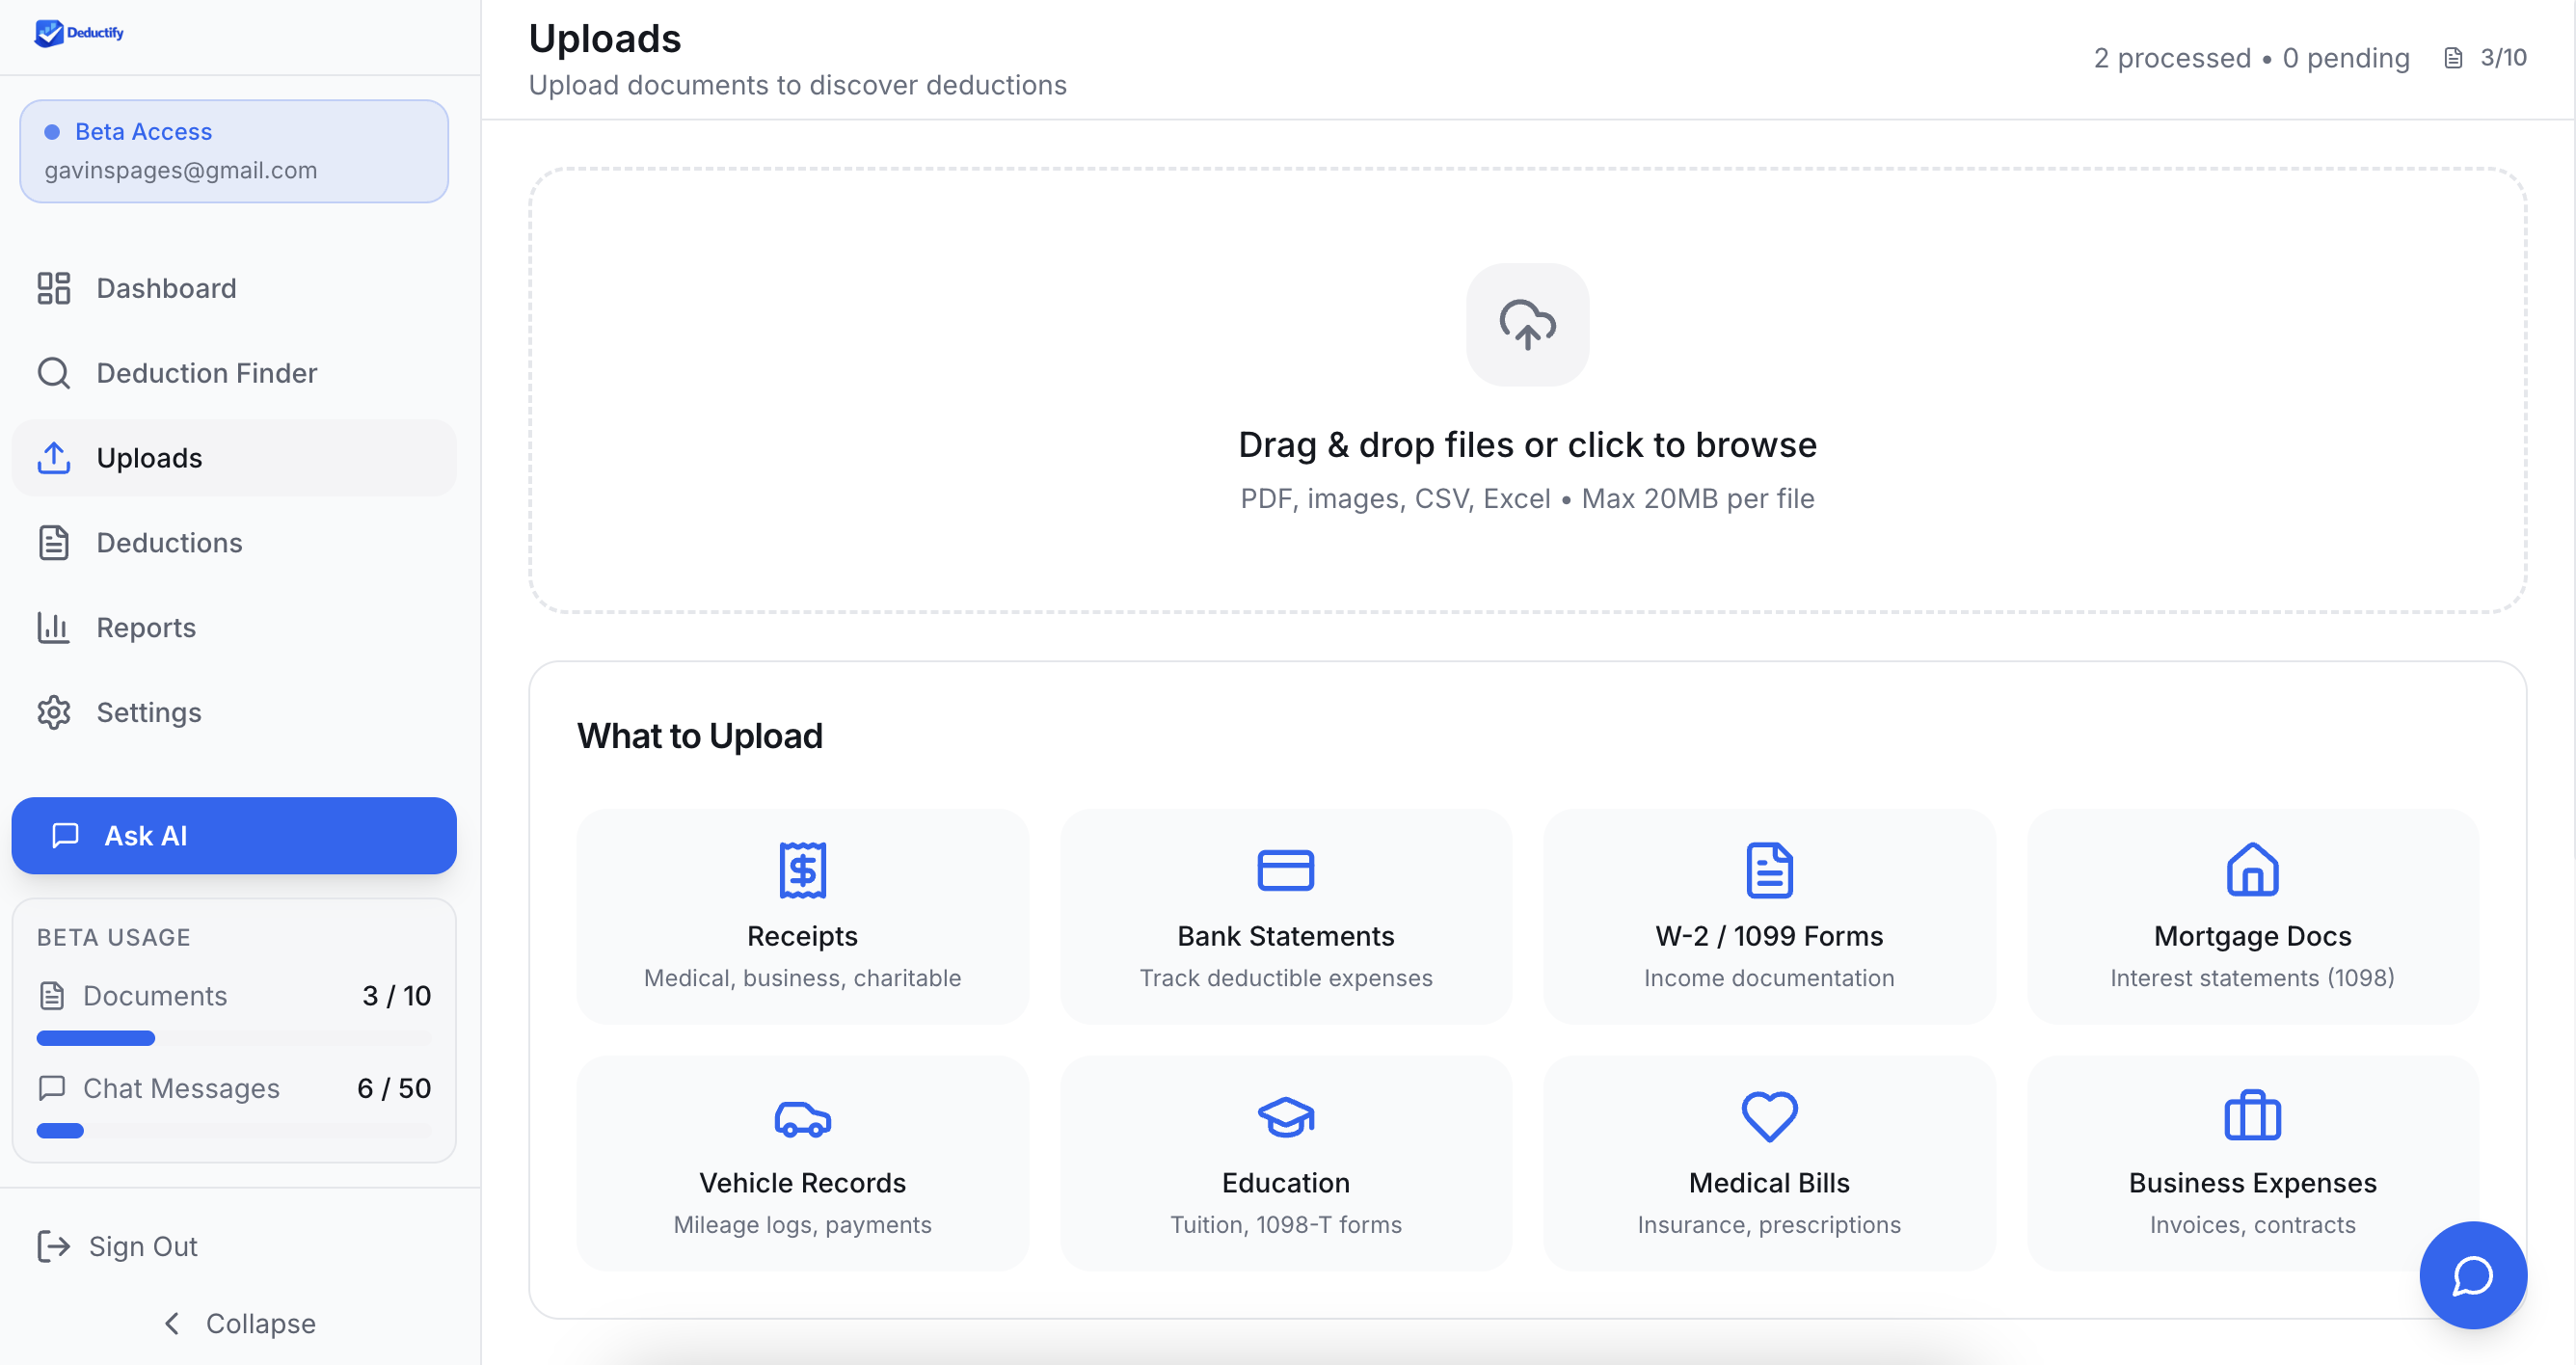
Task: Go to Deduction Finder
Action: coord(206,373)
